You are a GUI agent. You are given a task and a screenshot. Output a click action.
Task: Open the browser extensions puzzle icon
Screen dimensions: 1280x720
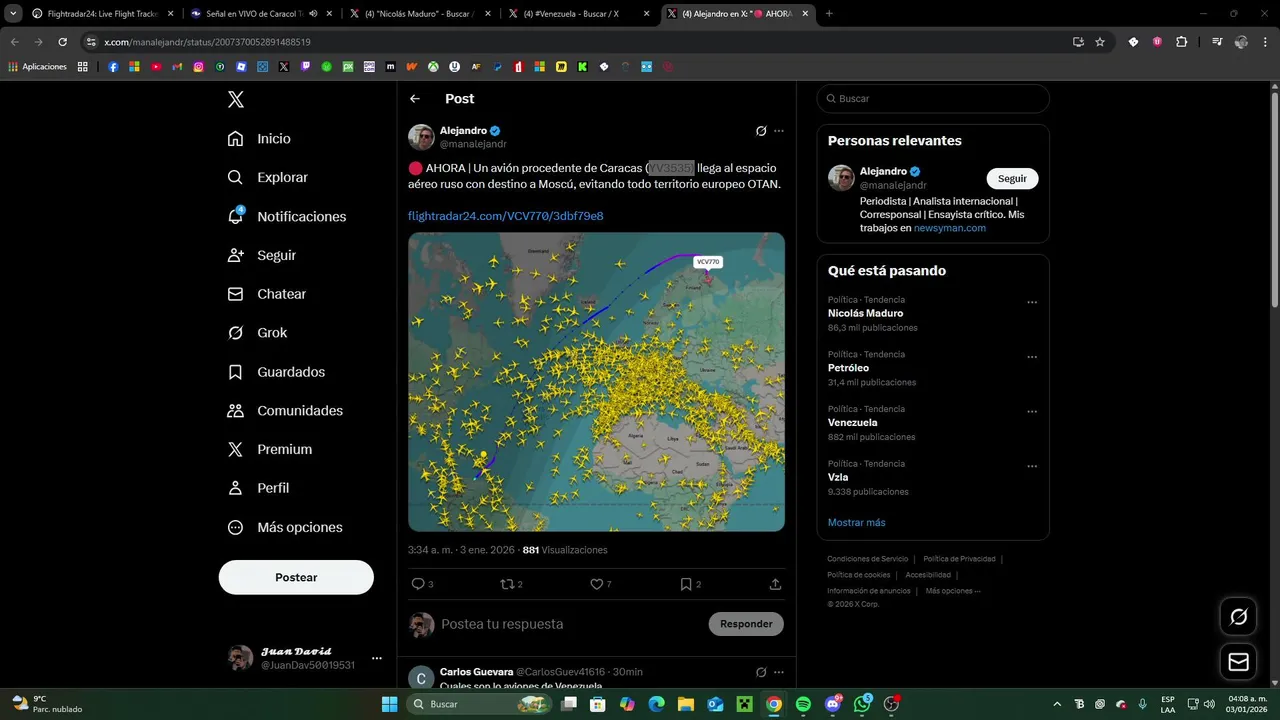(1181, 42)
